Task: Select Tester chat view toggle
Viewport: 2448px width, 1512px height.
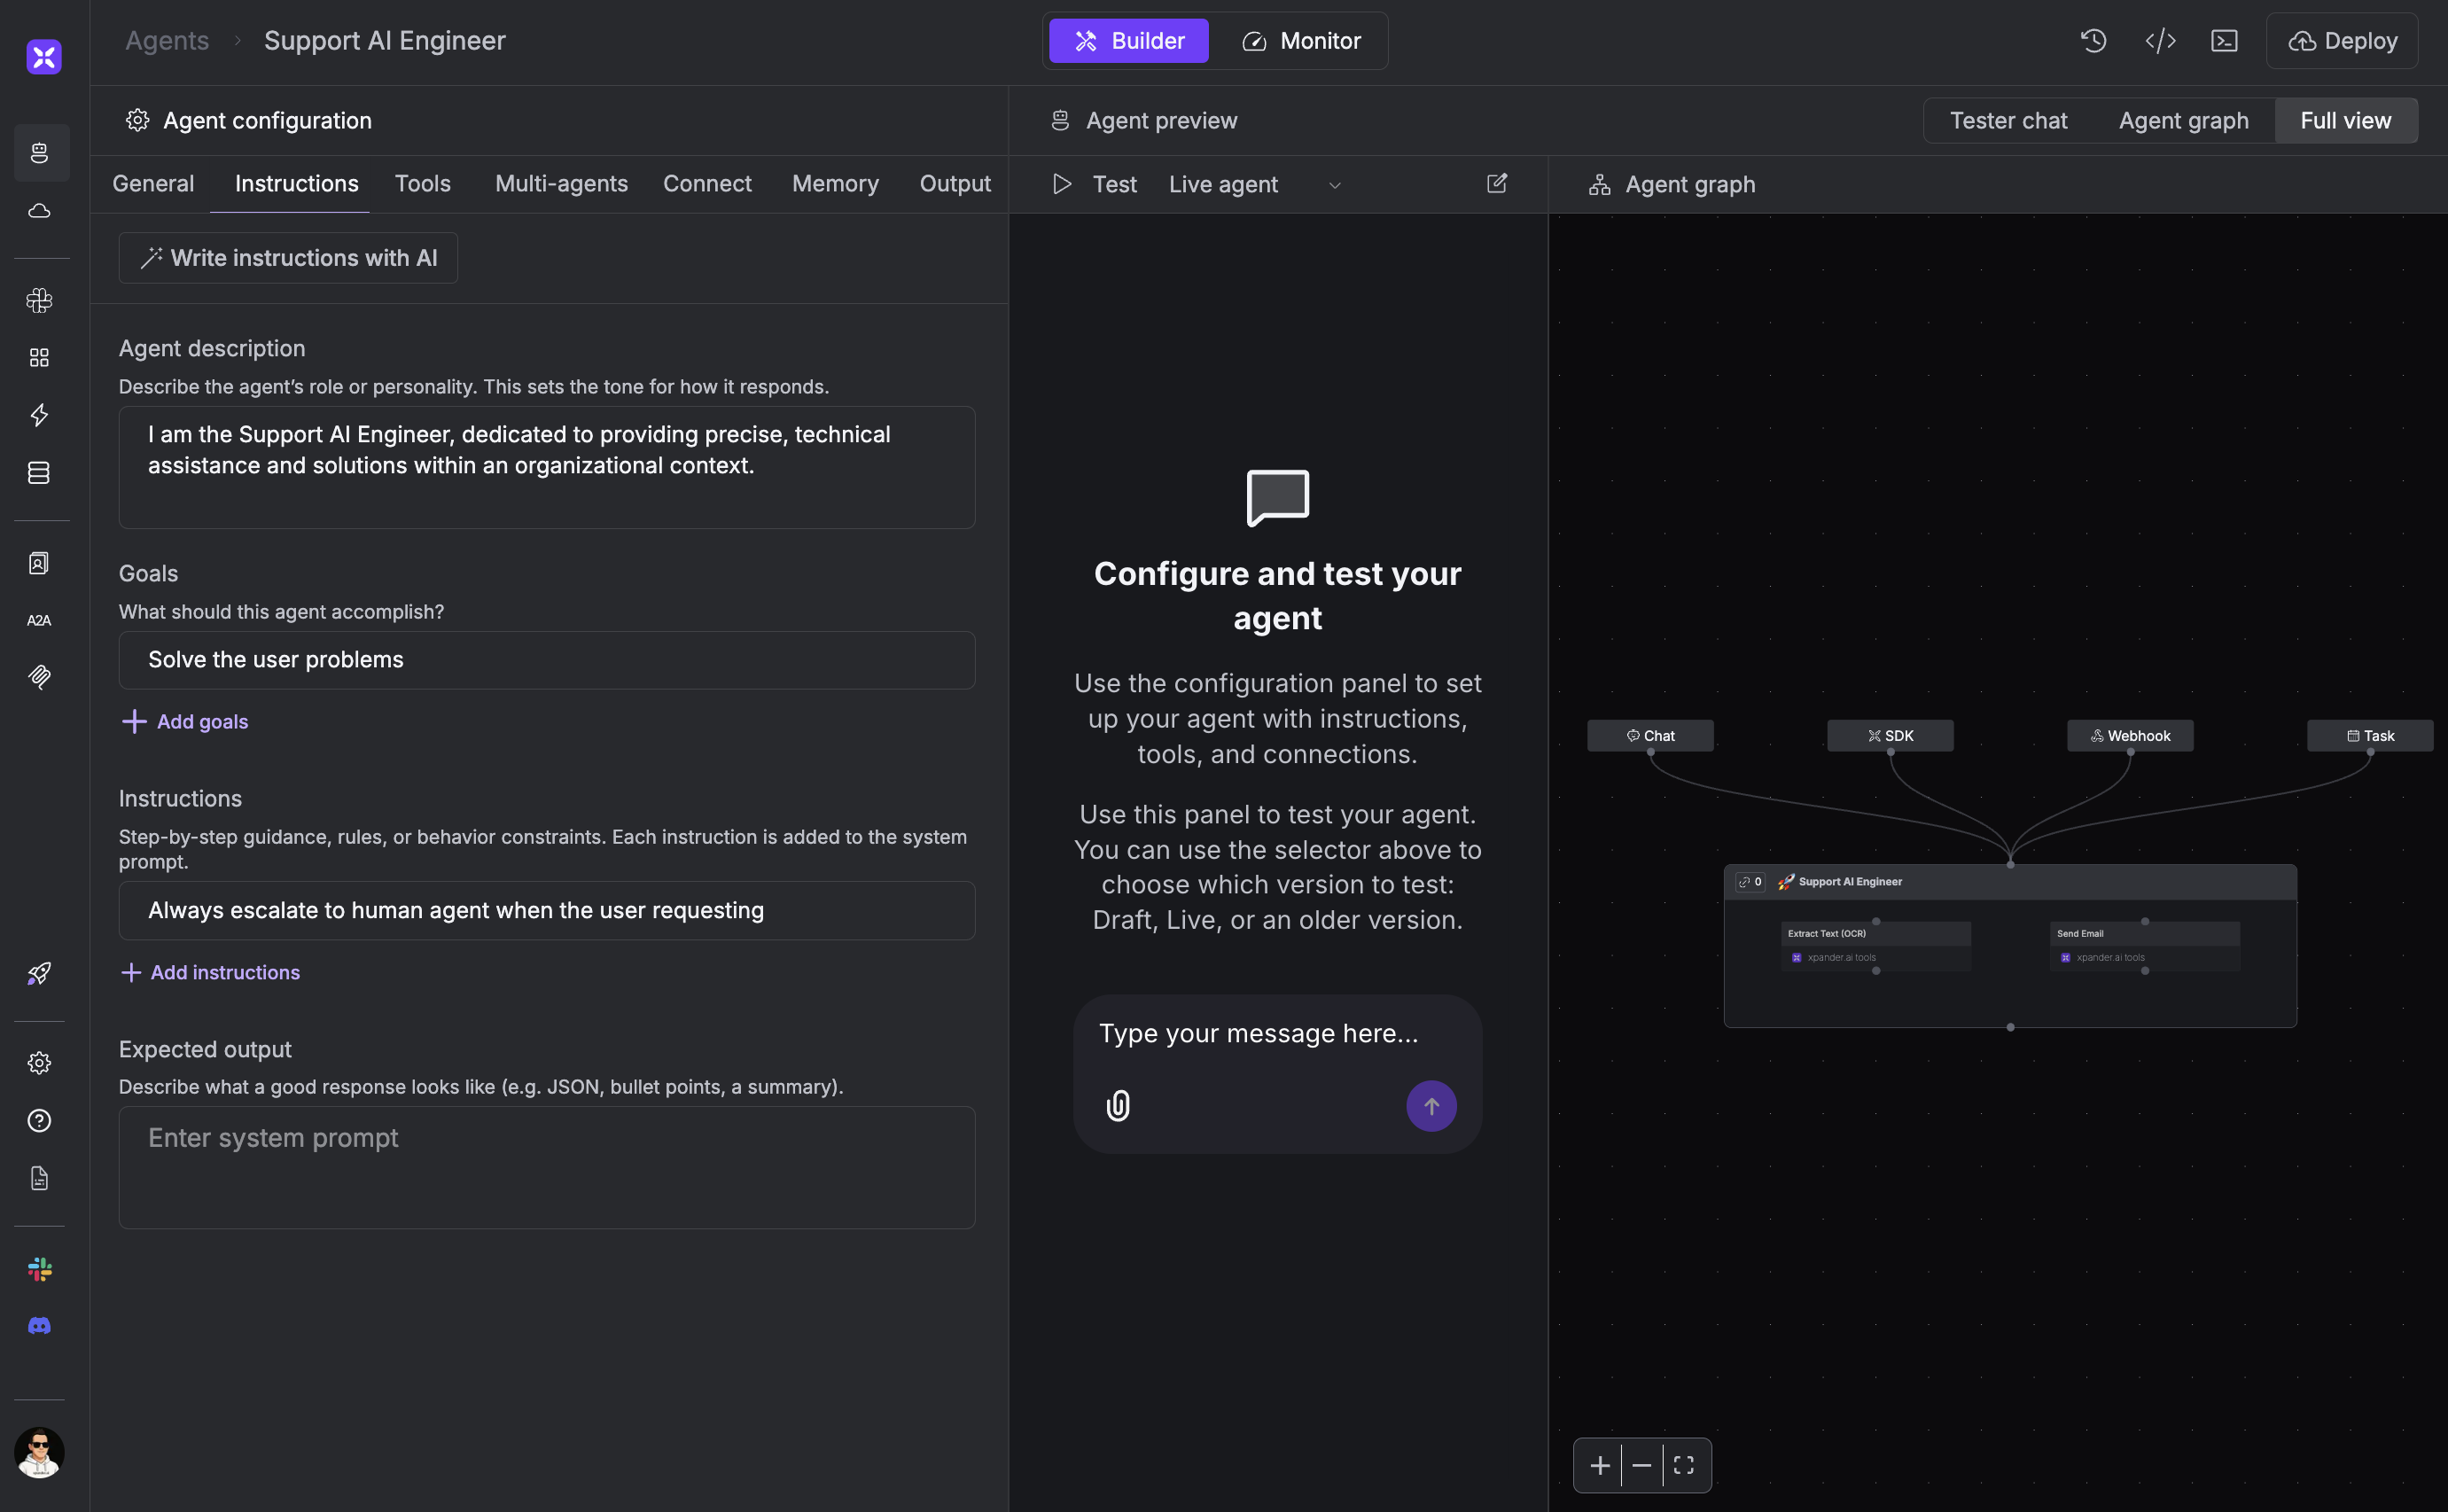Action: click(x=2008, y=120)
